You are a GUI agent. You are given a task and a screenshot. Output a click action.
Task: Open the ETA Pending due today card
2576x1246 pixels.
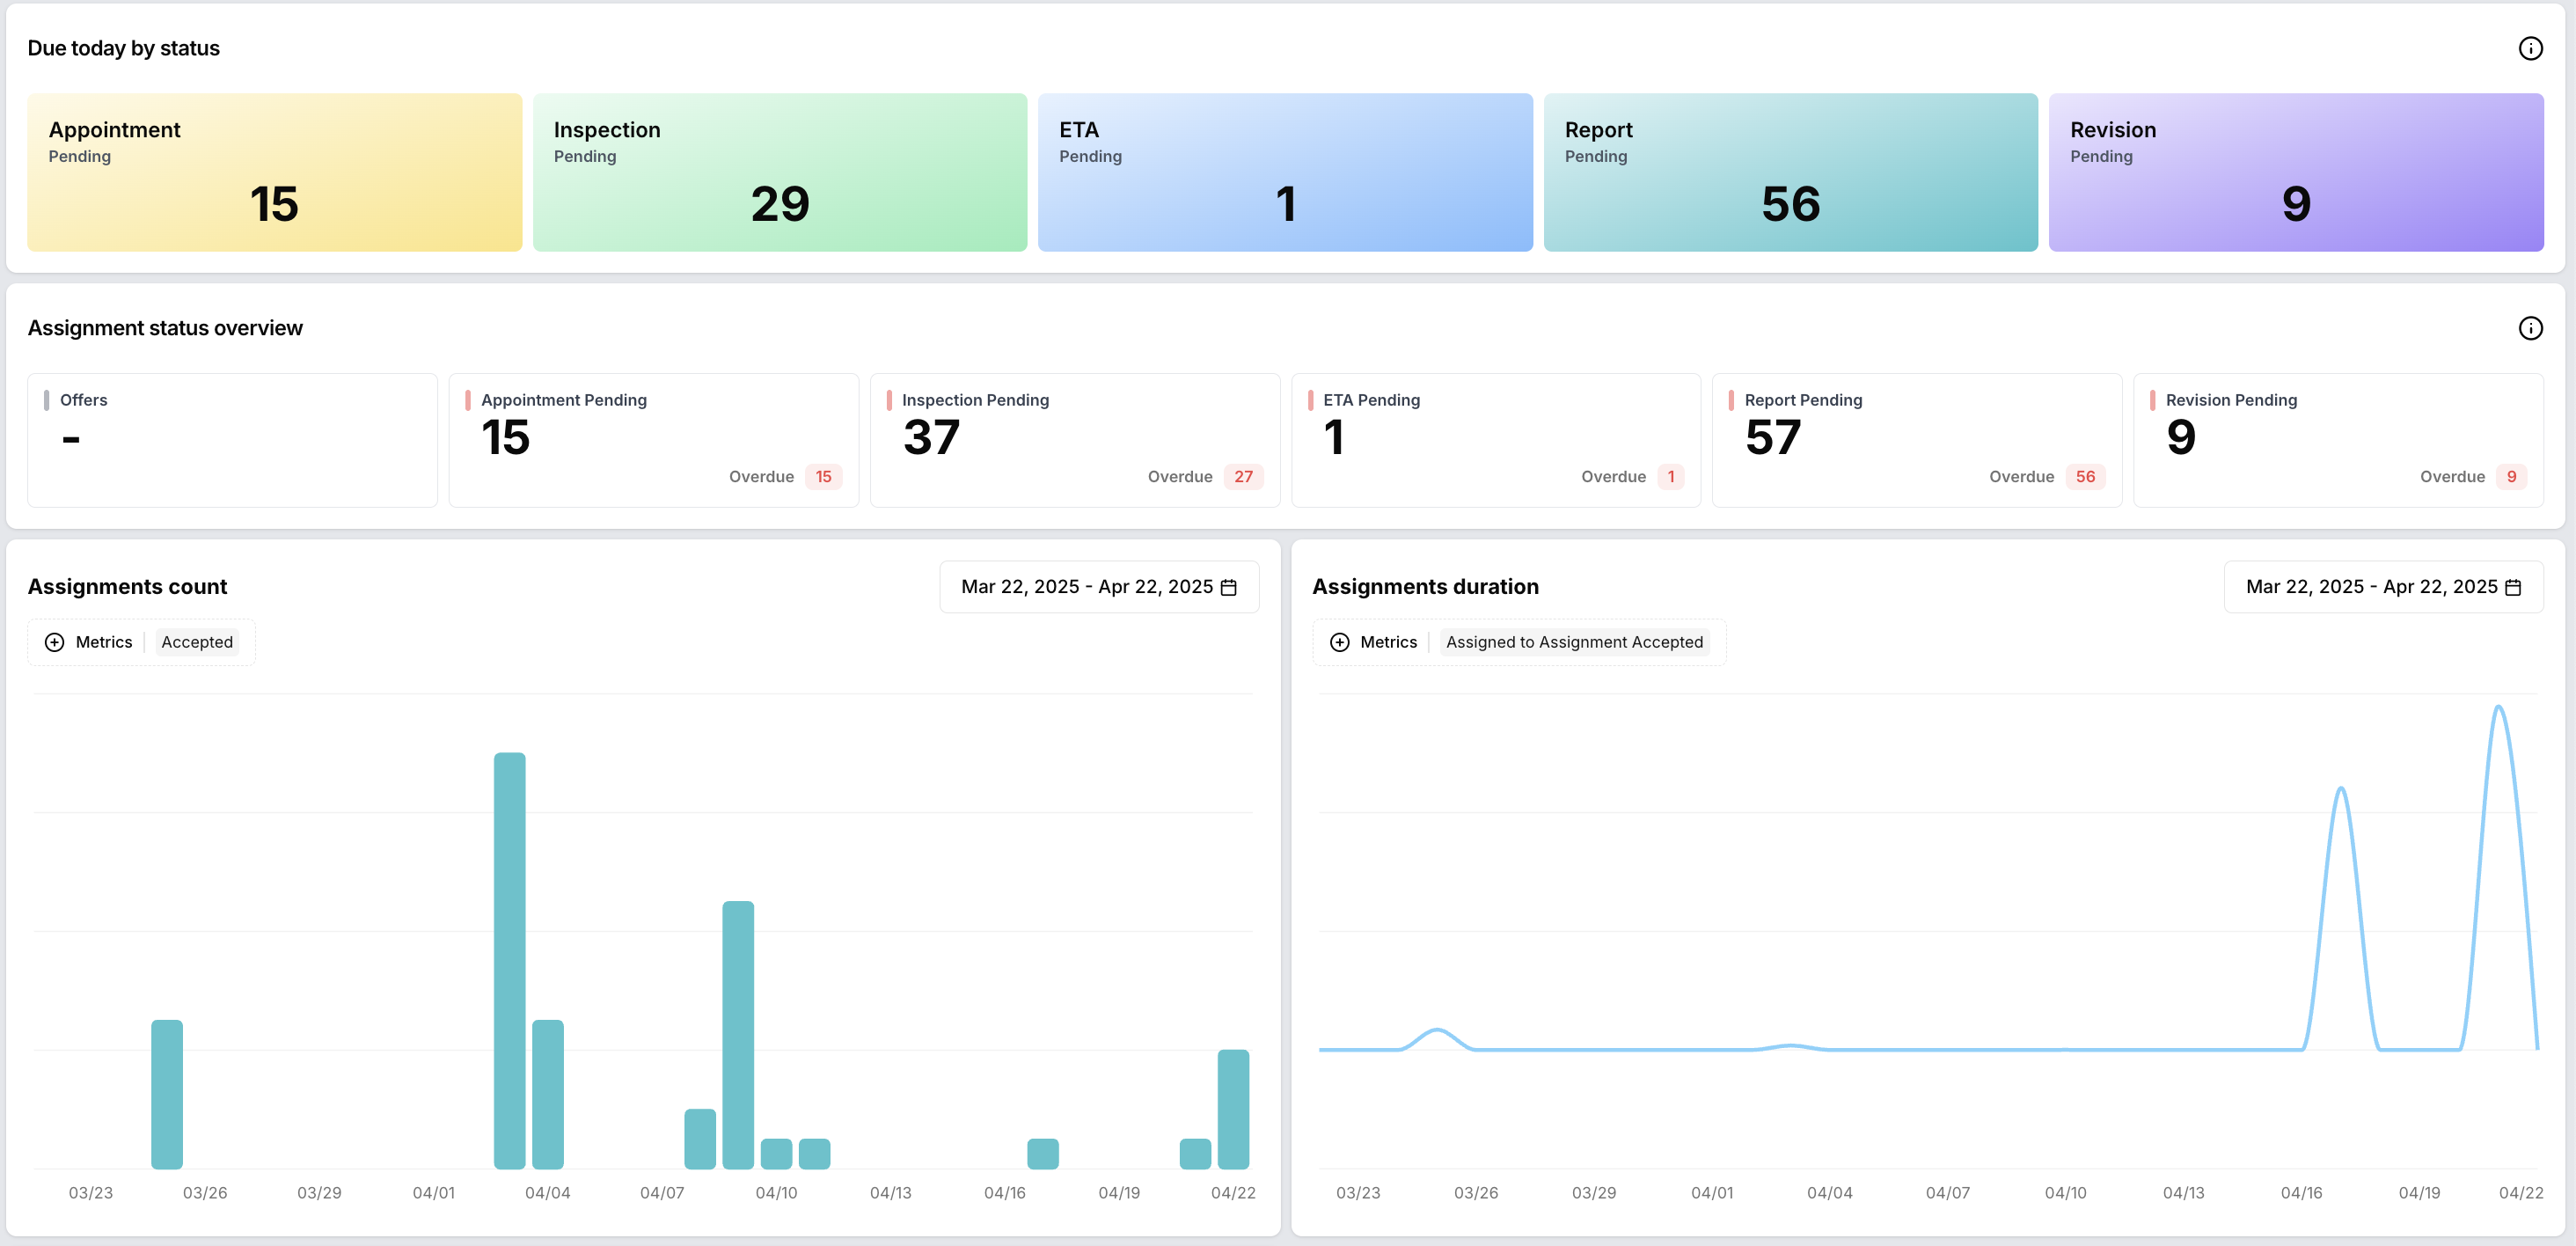[x=1284, y=172]
